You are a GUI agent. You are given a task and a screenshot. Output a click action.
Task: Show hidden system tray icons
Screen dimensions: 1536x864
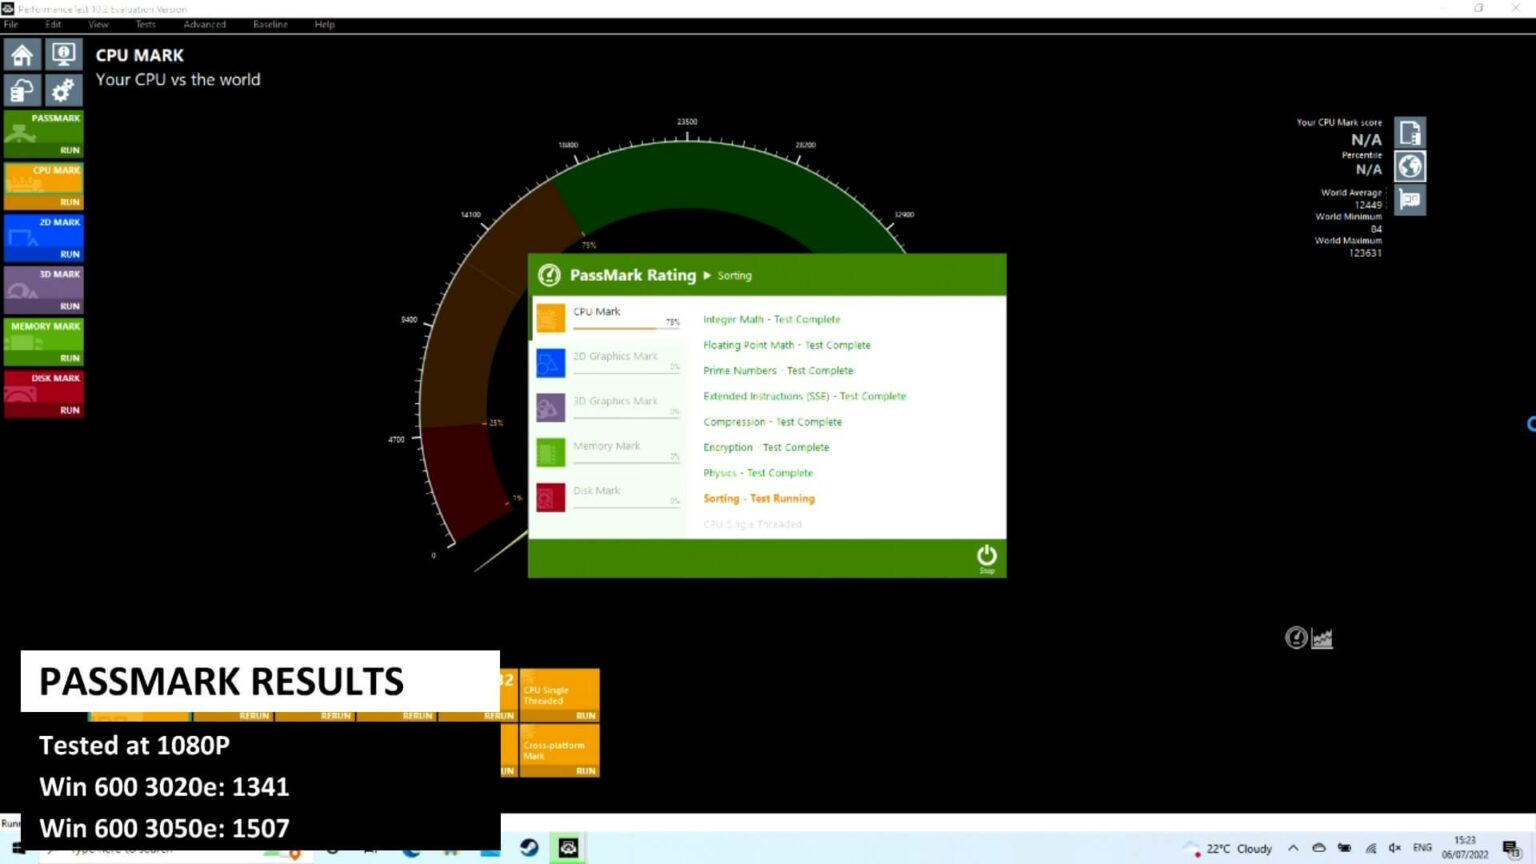1293,848
